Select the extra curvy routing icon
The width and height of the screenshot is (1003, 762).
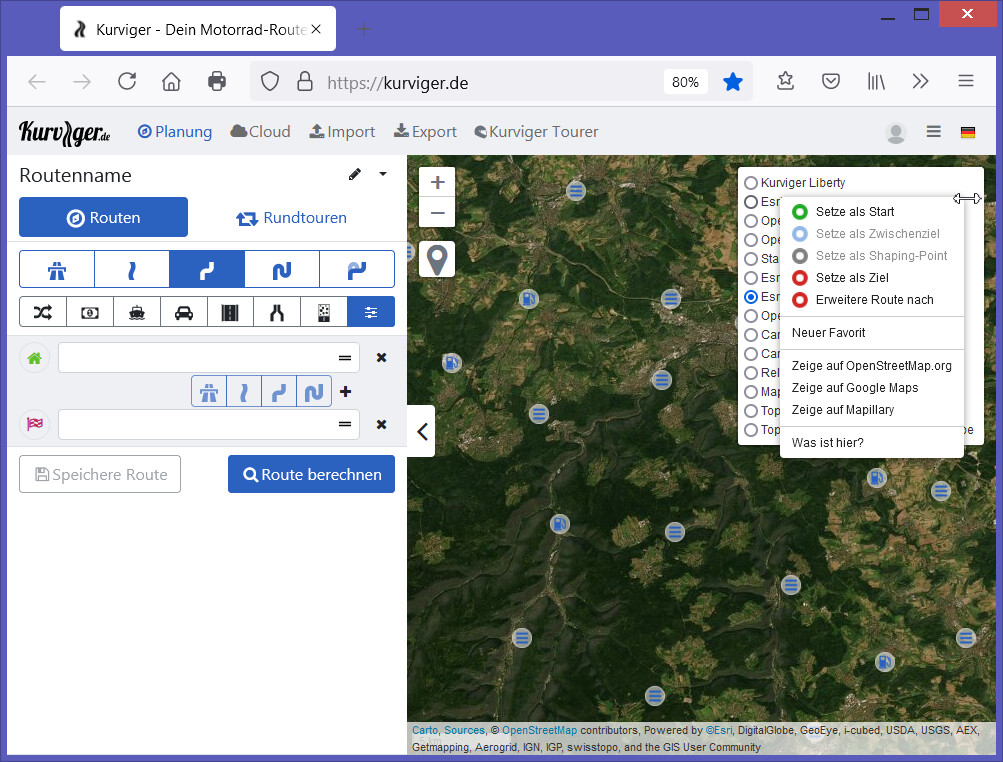(281, 269)
